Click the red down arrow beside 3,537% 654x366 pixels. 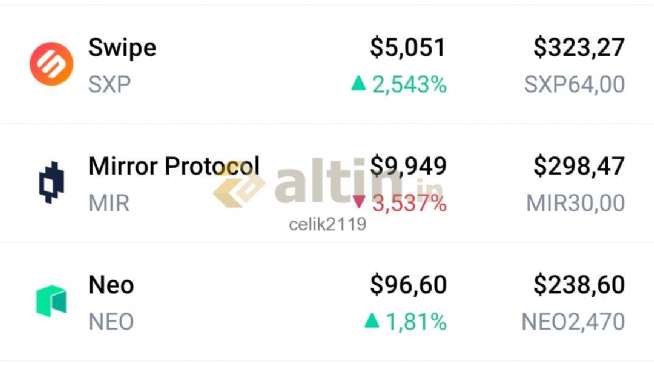pyautogui.click(x=359, y=202)
